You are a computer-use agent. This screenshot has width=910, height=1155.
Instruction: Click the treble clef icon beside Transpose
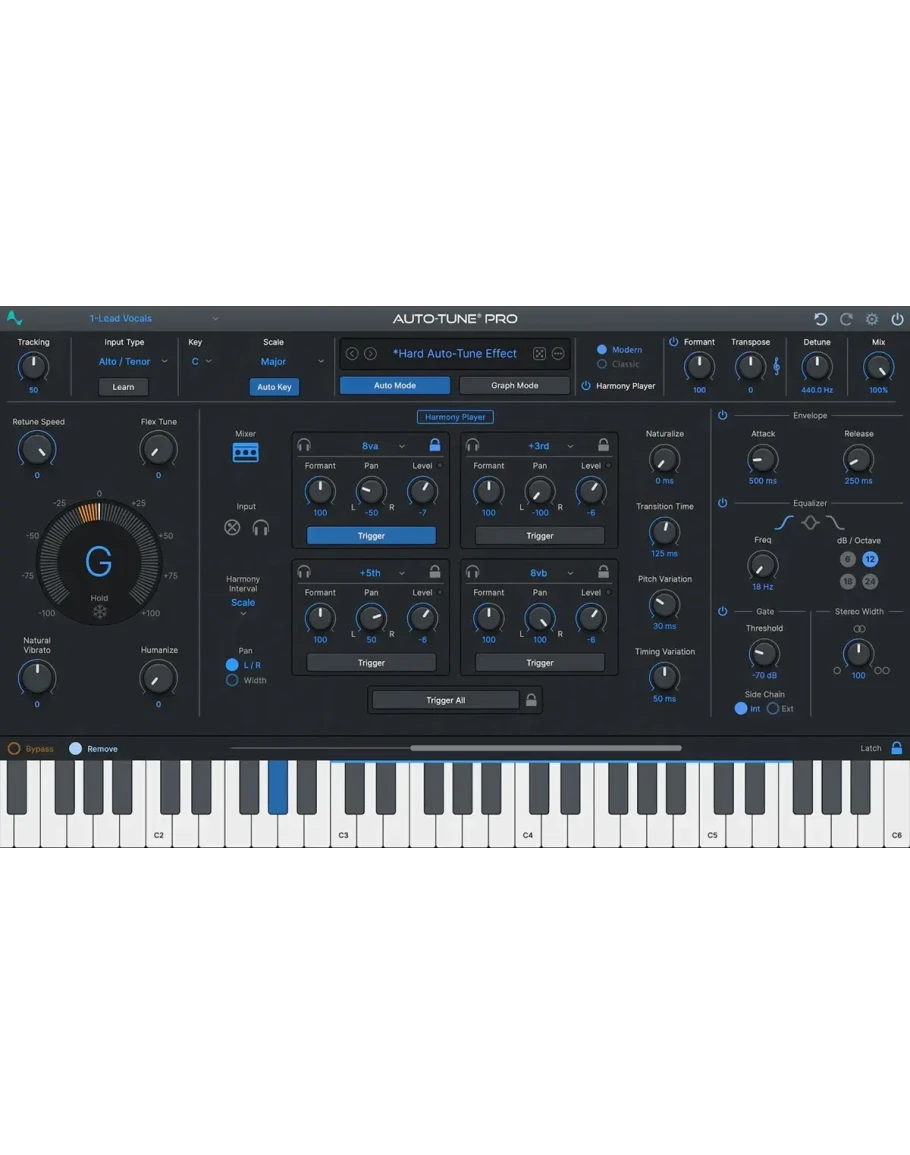[775, 367]
